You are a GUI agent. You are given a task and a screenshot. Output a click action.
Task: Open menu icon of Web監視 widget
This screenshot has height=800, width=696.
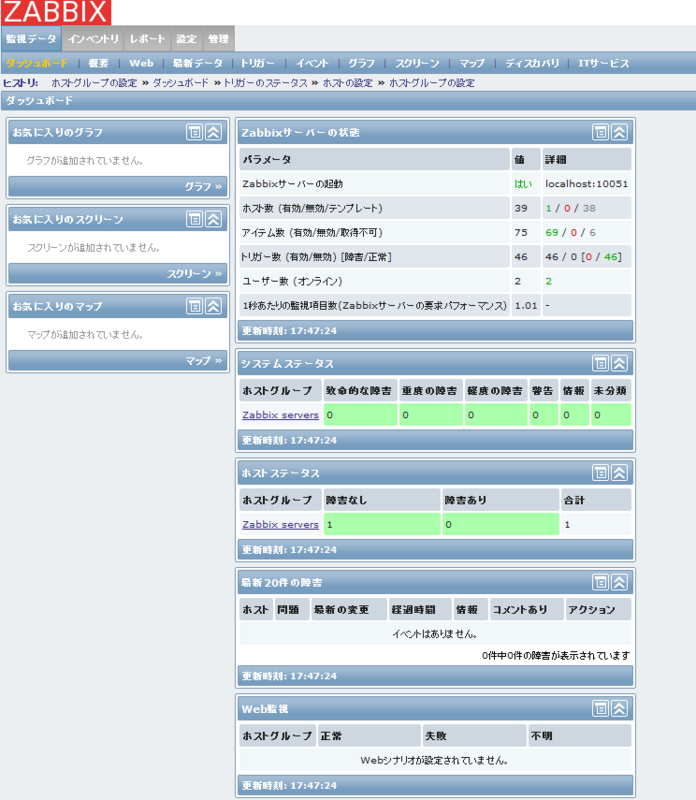600,708
